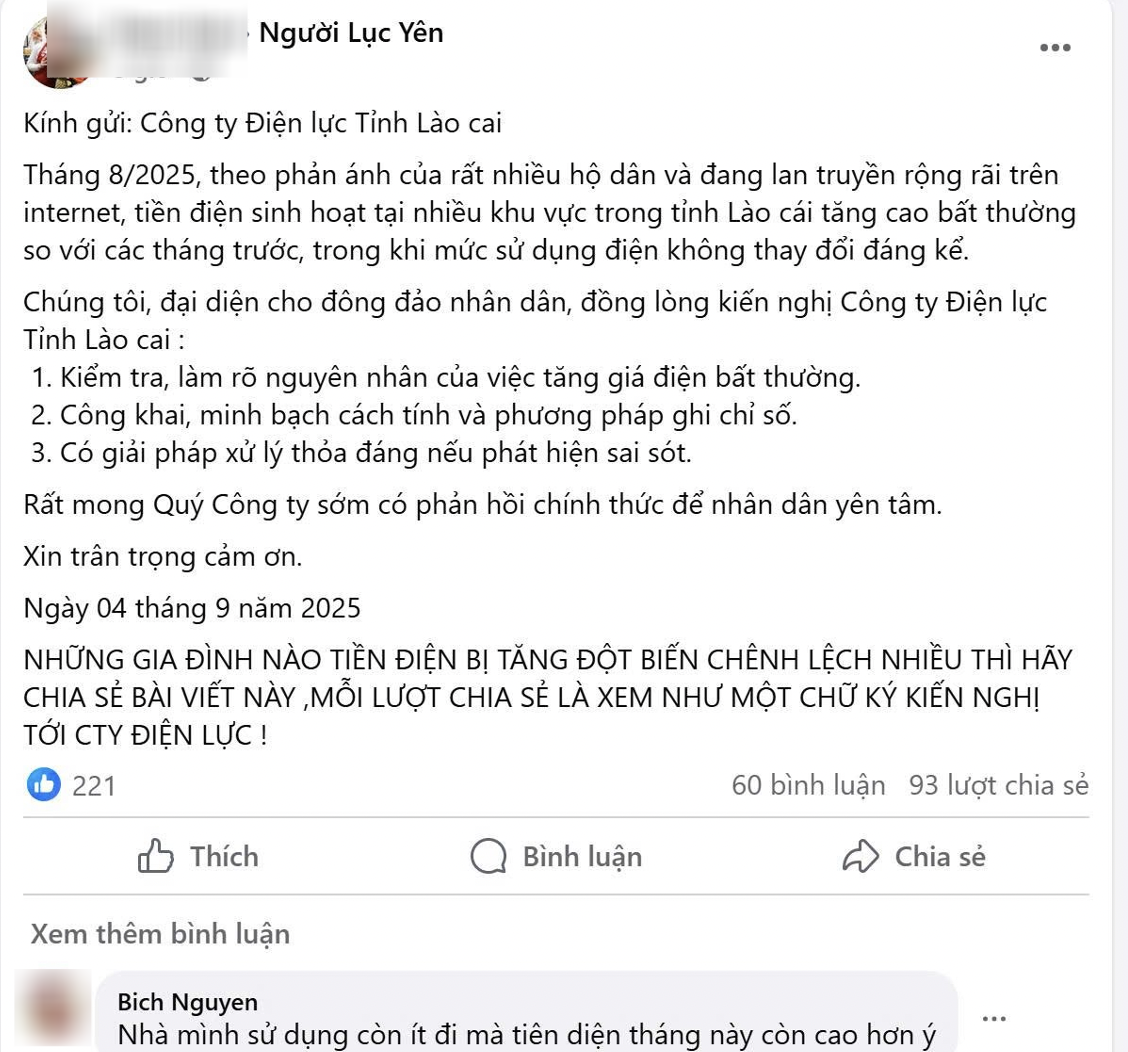
Task: Open the Người Lục Yên group page
Action: click(351, 33)
